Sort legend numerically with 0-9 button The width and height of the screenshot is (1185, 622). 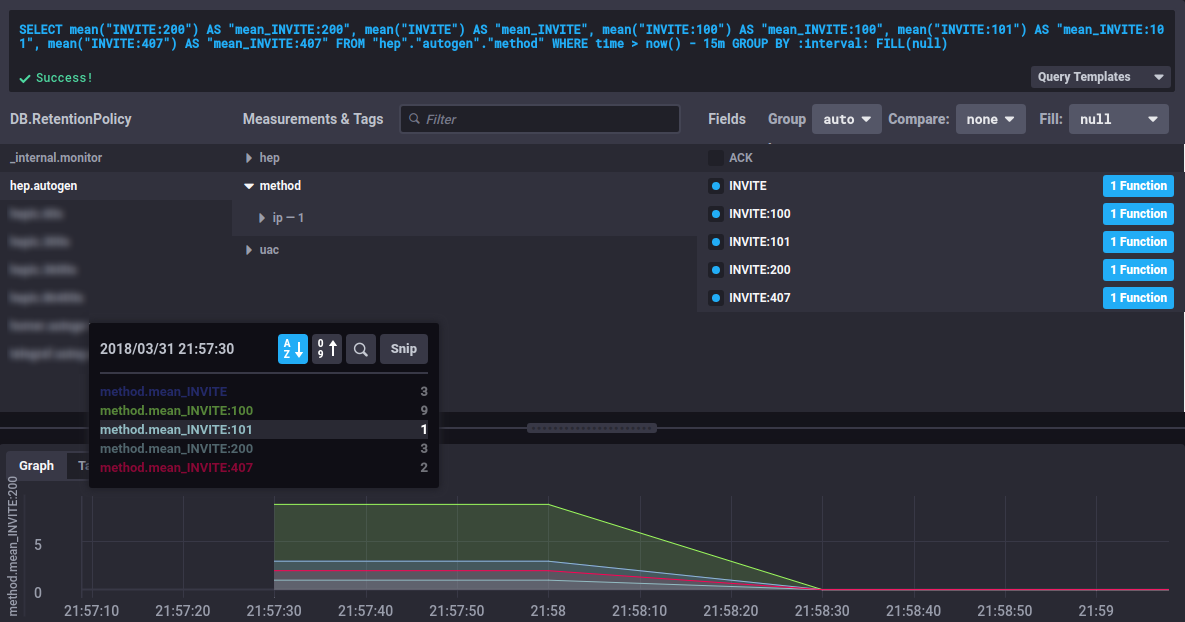point(326,349)
